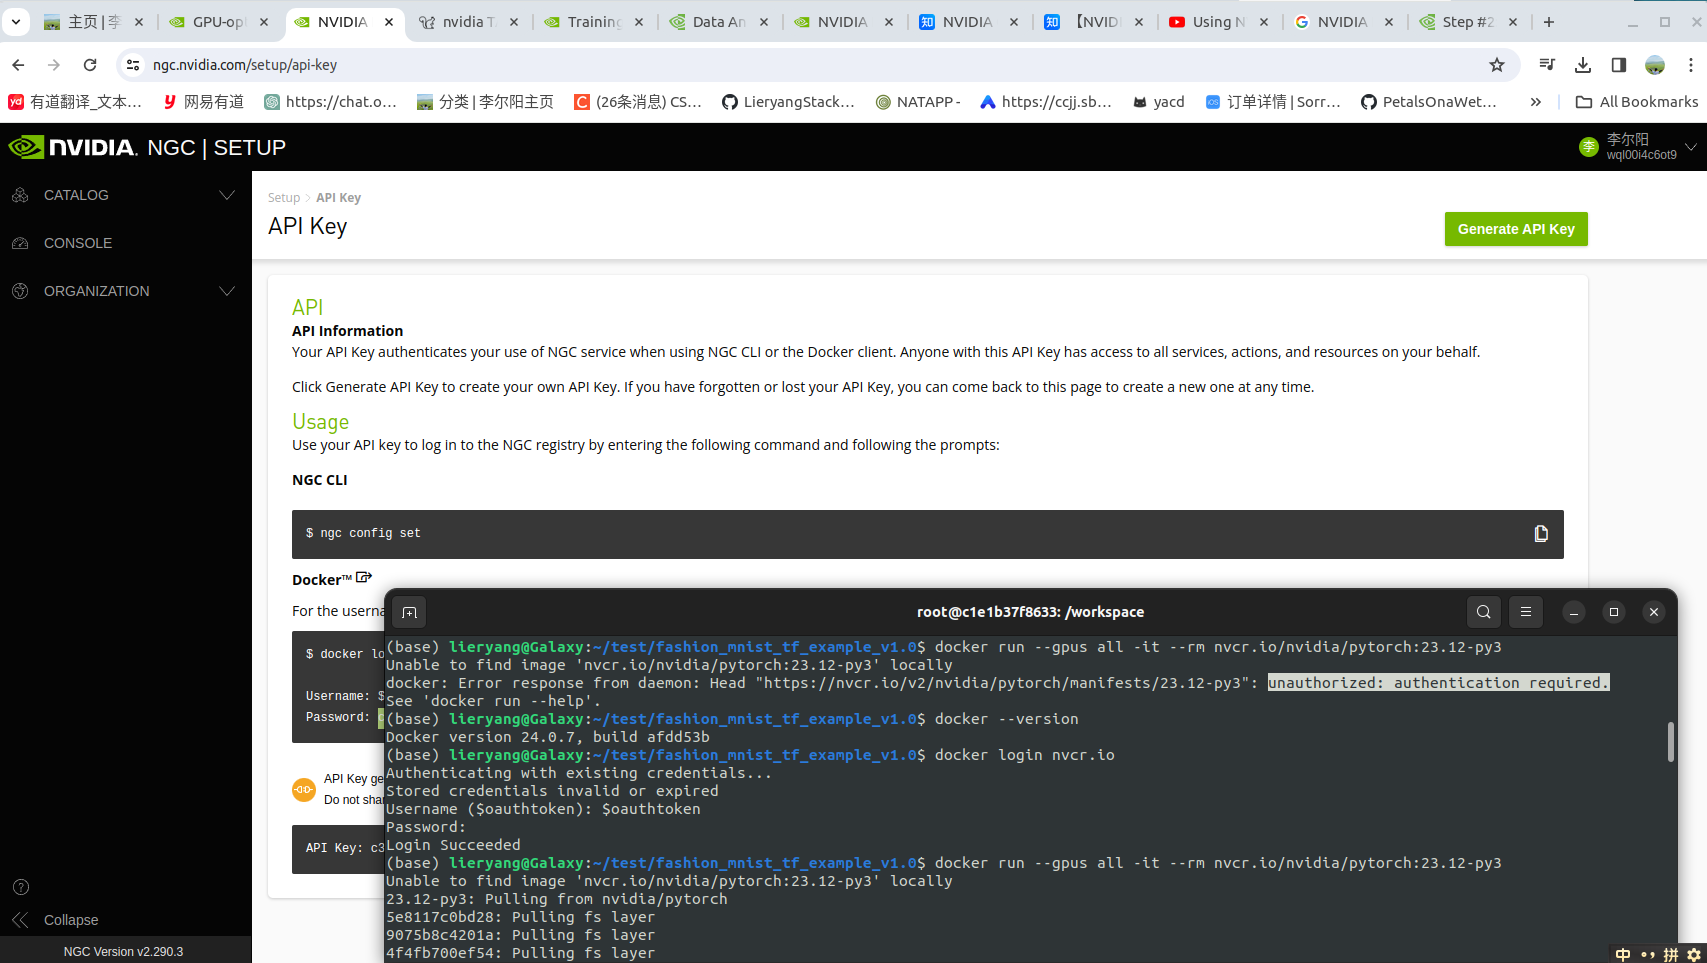
Task: Open the help question-mark icon in sidebar
Action: click(20, 887)
